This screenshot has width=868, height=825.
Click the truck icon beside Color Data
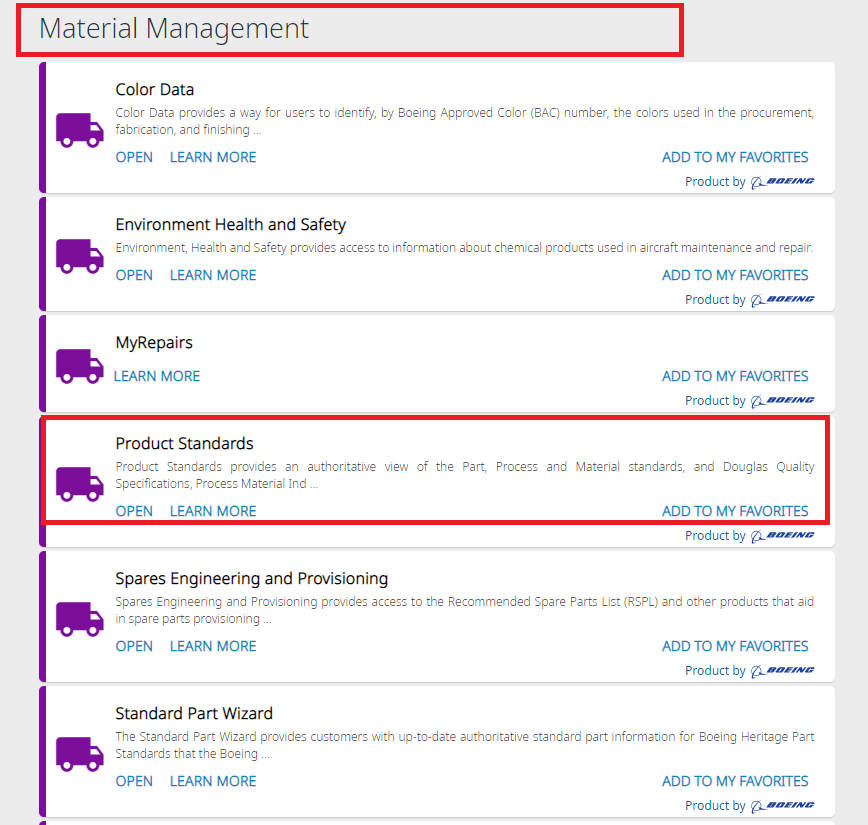tap(79, 129)
